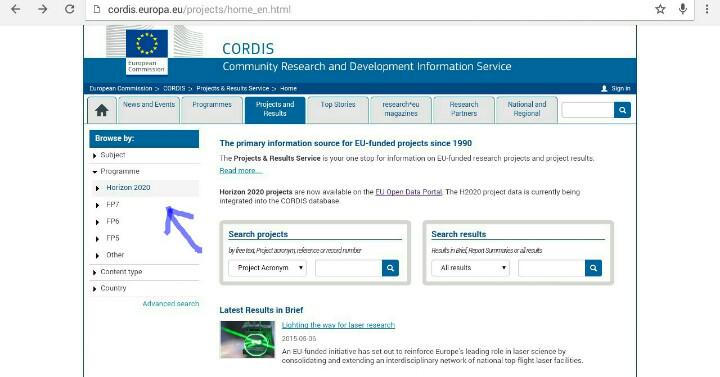Open the Top Stories tab
720x377 pixels.
pos(338,109)
